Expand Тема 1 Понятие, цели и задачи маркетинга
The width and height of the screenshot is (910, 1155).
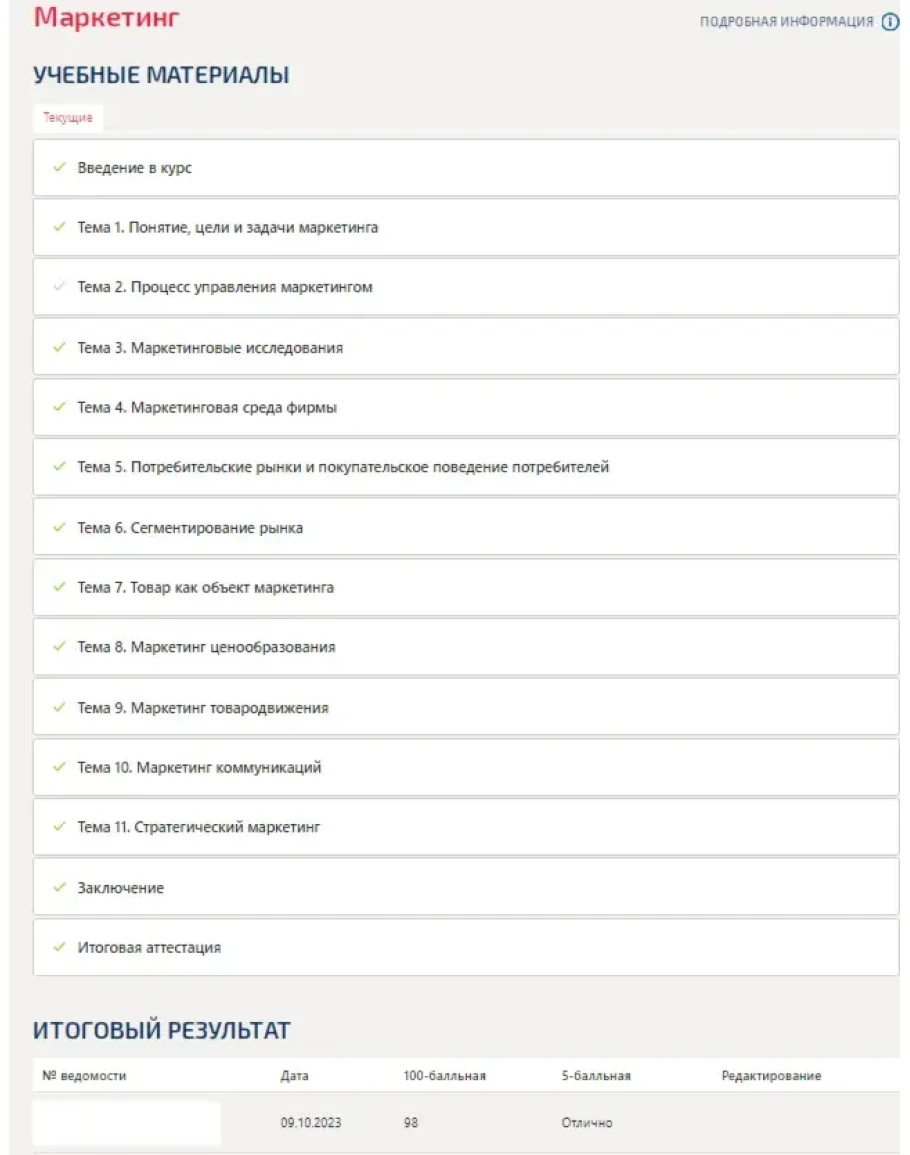228,228
